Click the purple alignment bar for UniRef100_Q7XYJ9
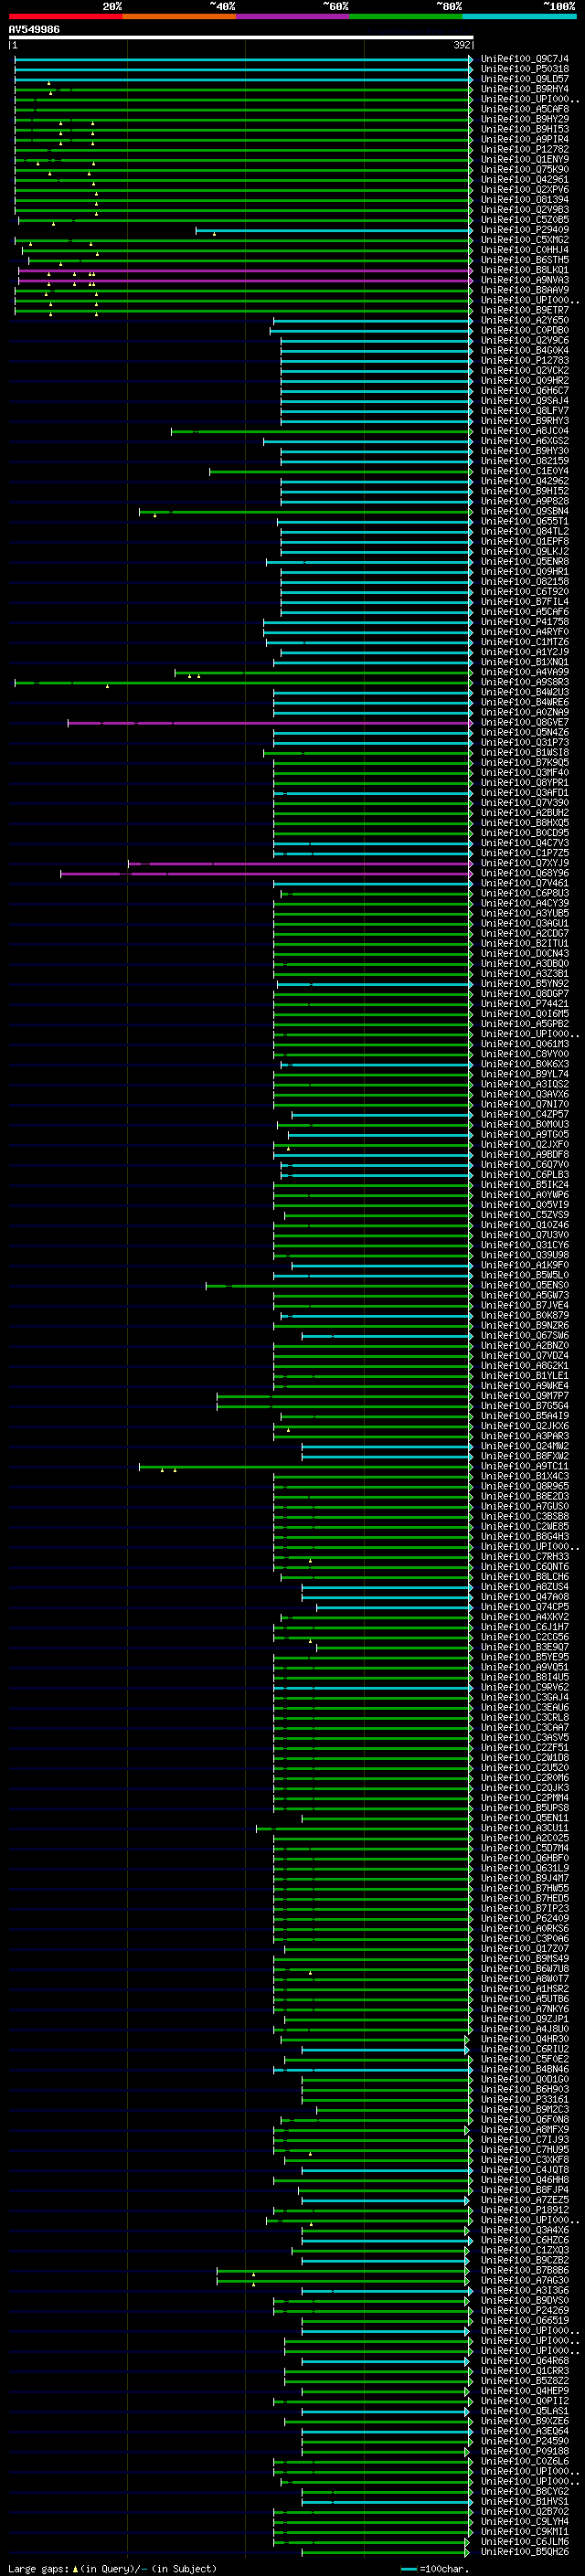Image resolution: width=585 pixels, height=2576 pixels. point(300,863)
